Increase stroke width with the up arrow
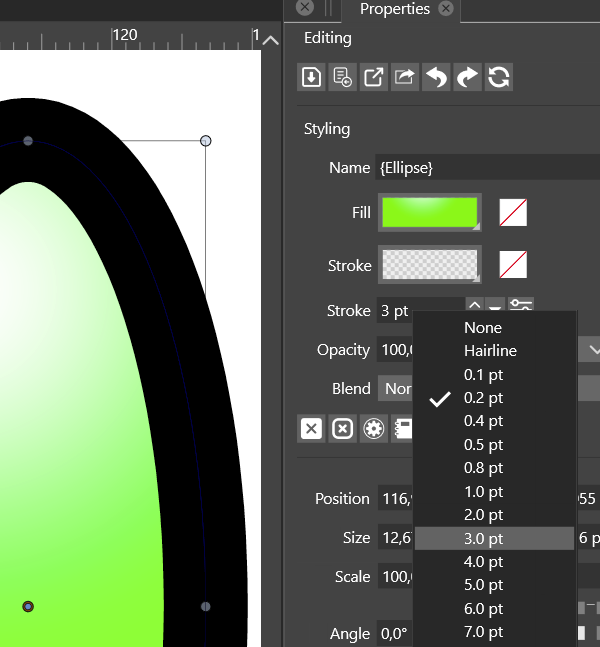 coord(475,305)
